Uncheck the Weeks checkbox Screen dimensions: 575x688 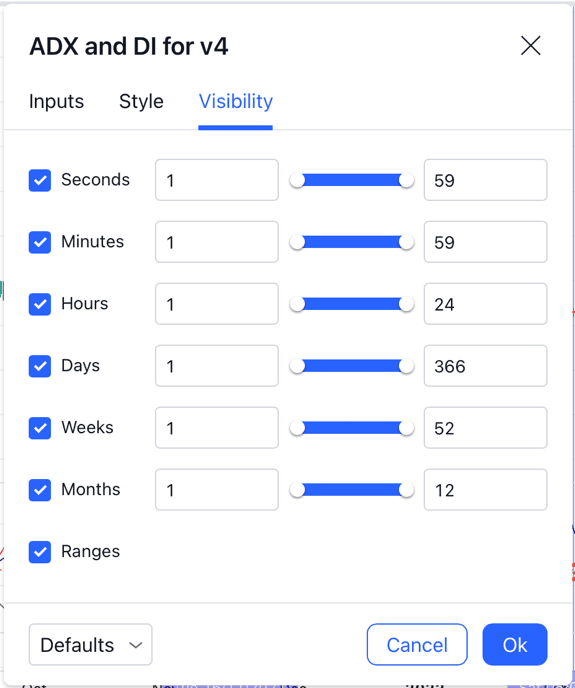(x=40, y=428)
